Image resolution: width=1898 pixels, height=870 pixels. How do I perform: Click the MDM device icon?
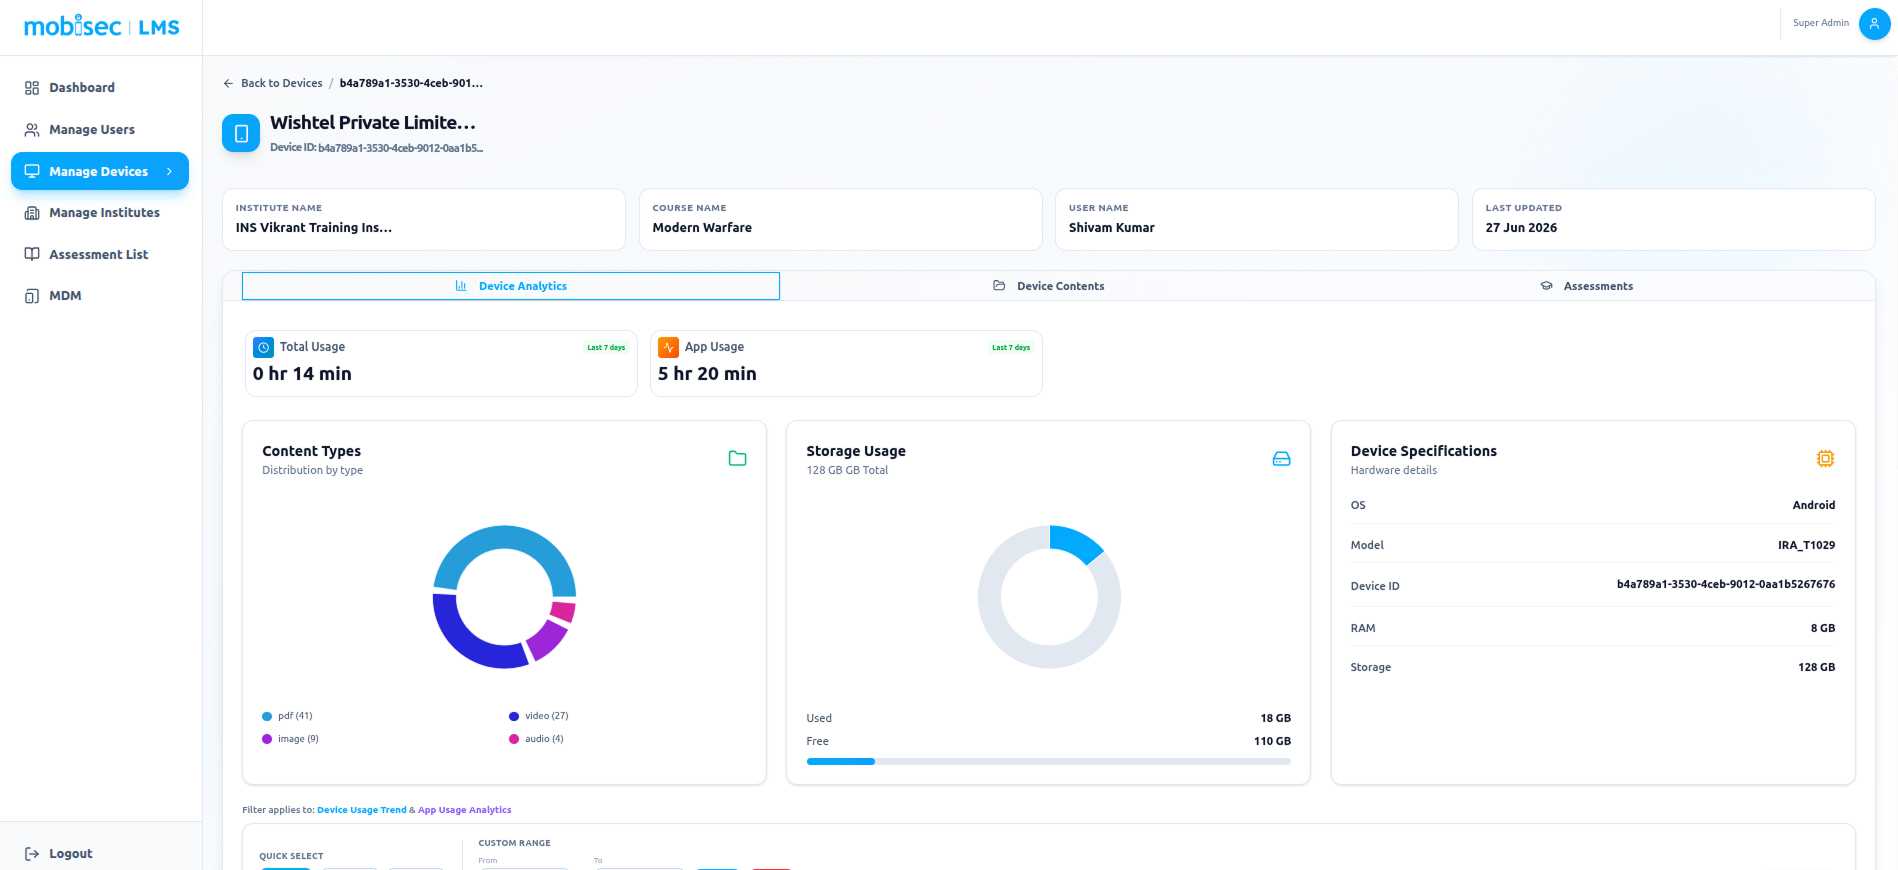coord(32,296)
